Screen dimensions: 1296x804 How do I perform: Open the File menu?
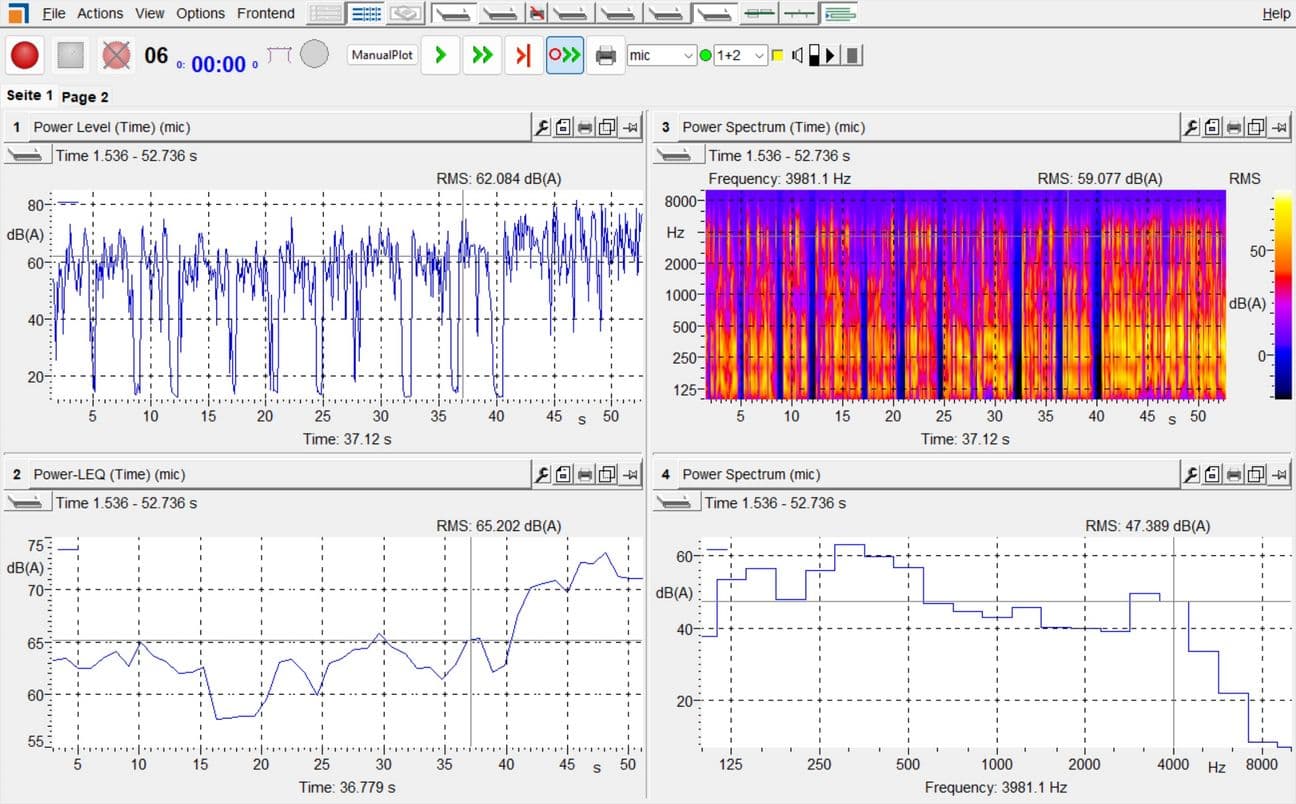coord(54,13)
